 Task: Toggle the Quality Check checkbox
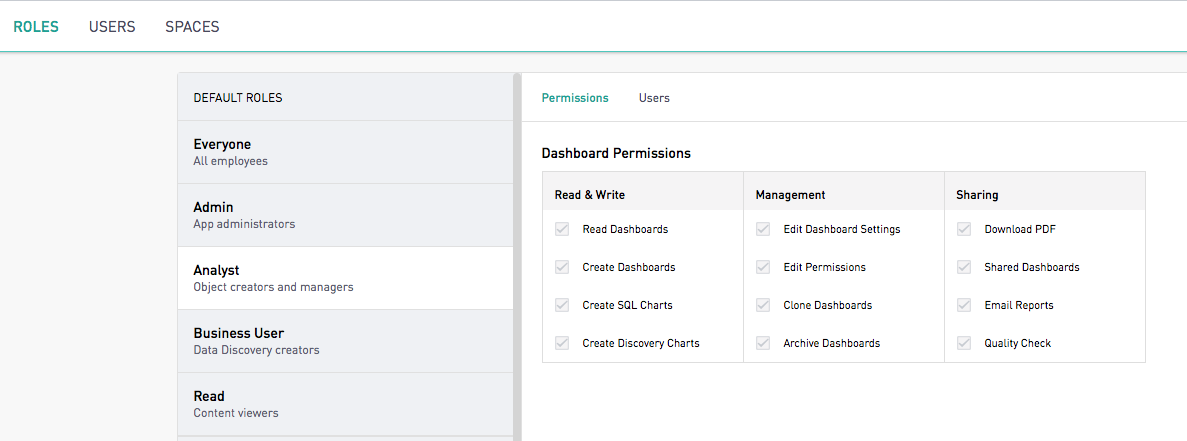tap(964, 343)
